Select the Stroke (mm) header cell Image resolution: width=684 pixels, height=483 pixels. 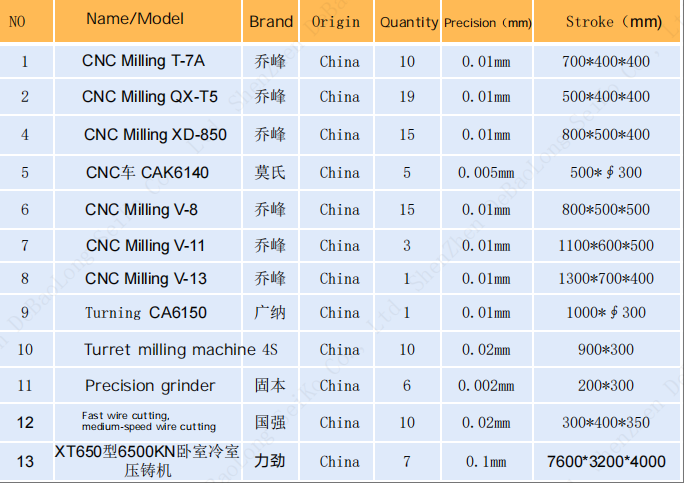click(x=607, y=21)
